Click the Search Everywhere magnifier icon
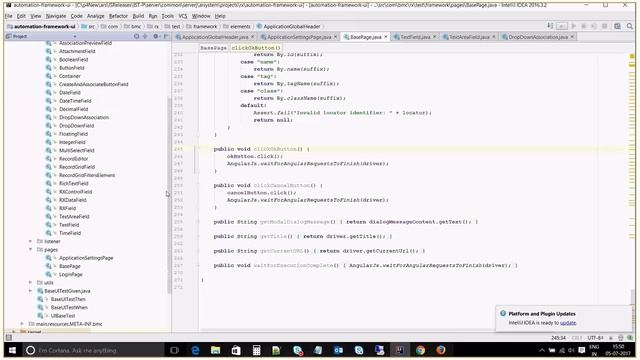The image size is (640, 360). tap(630, 26)
